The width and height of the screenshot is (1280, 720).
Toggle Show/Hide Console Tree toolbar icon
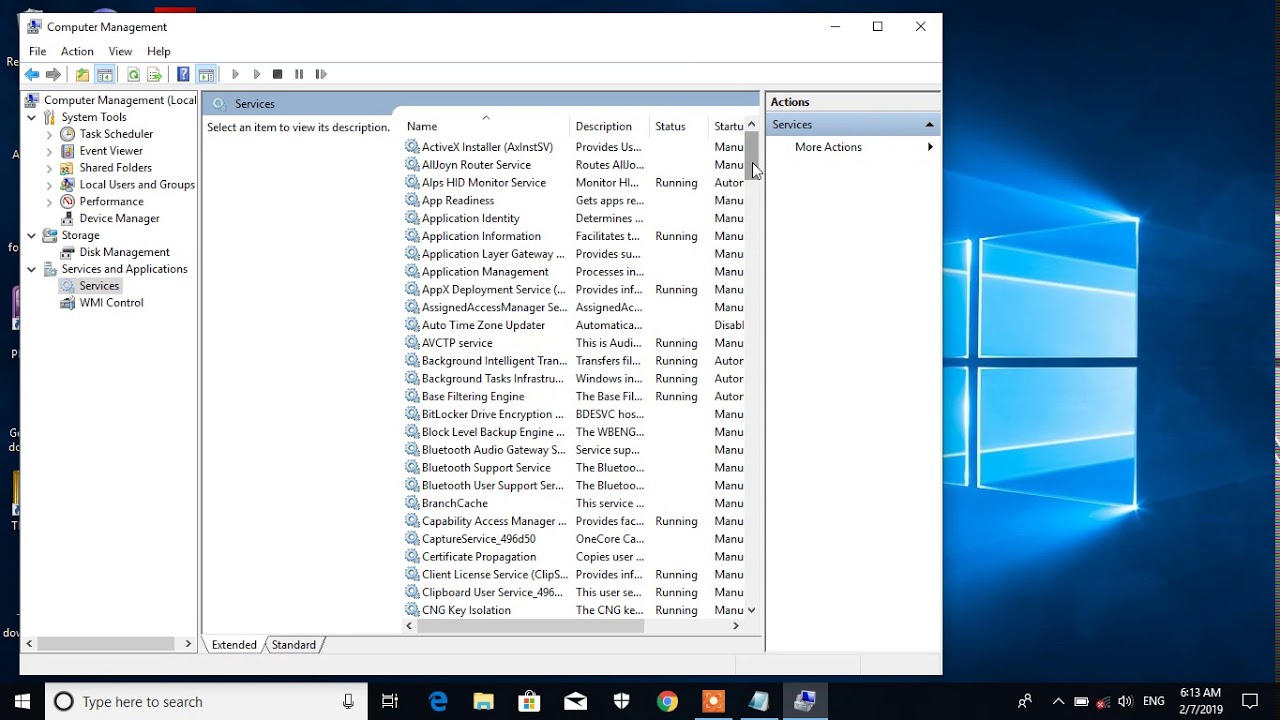click(104, 74)
